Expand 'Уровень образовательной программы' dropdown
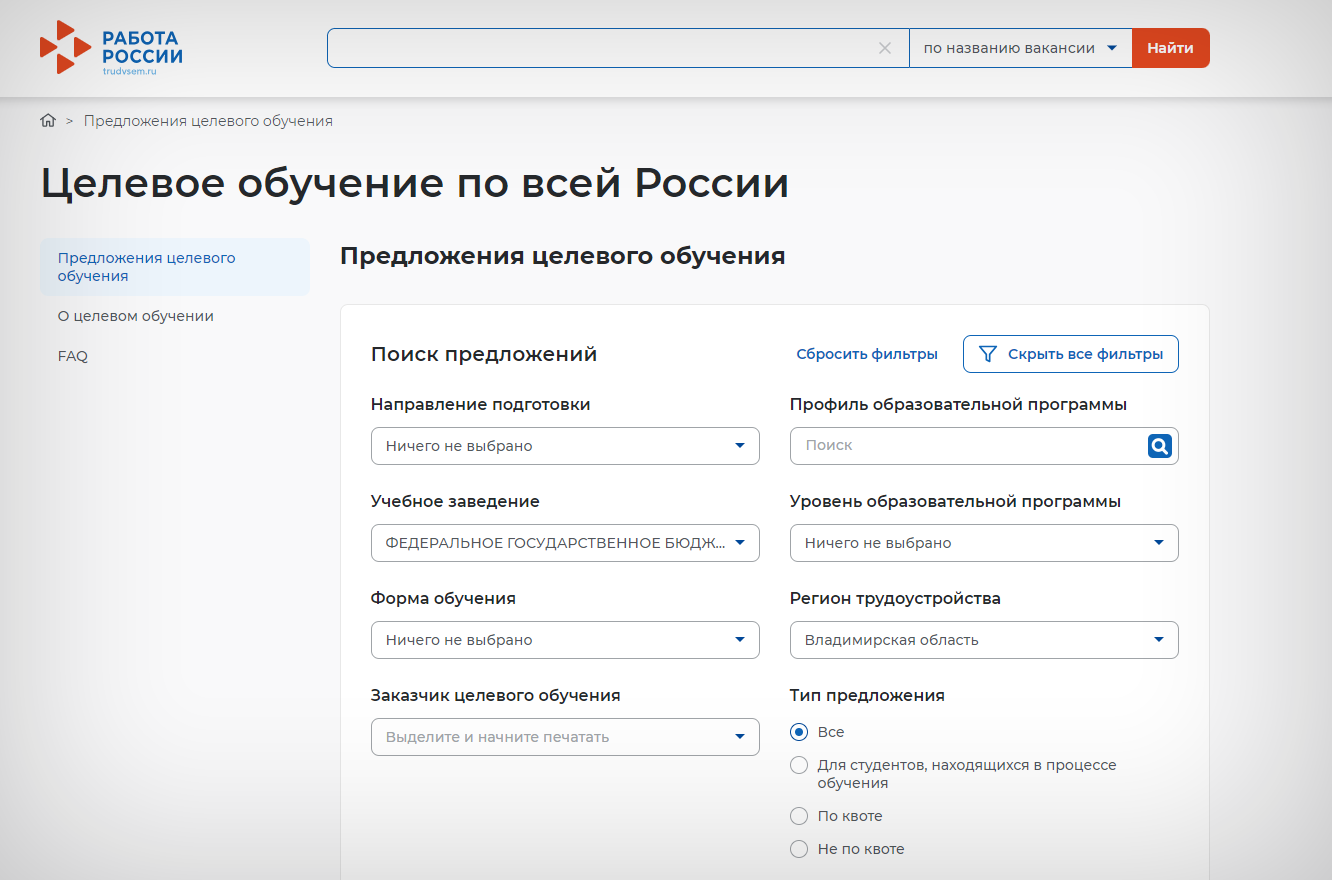 [x=984, y=543]
